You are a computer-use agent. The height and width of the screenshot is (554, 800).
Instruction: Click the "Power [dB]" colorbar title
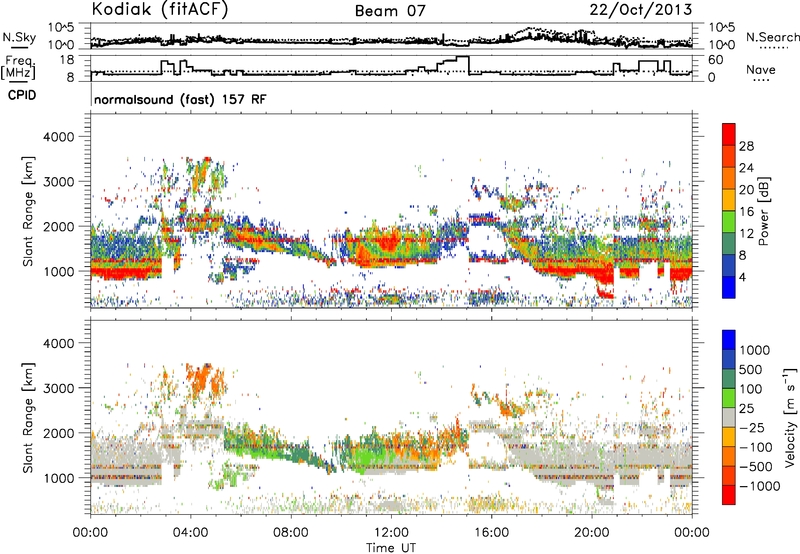763,211
